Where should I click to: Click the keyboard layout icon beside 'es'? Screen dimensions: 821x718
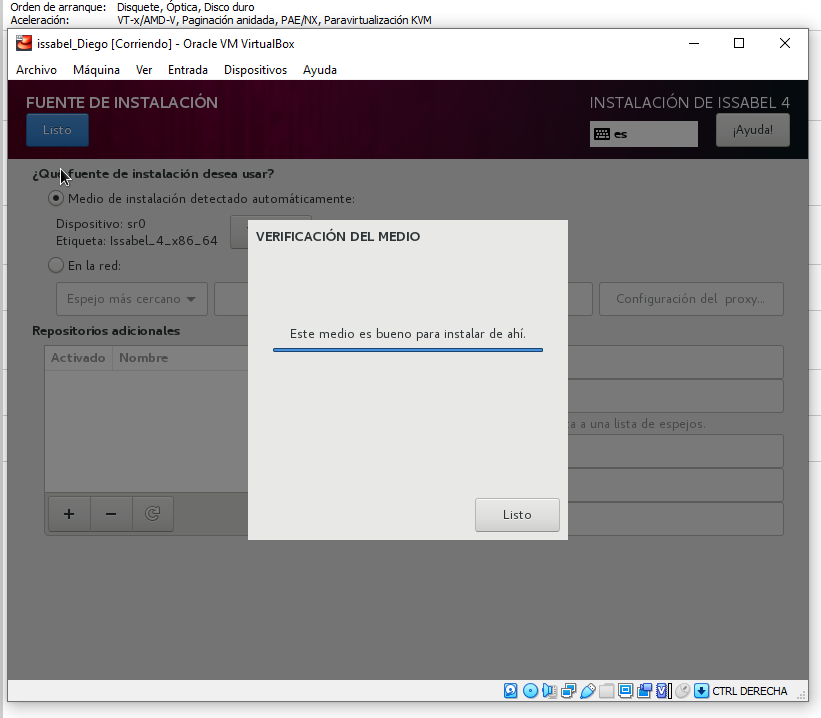[x=602, y=134]
